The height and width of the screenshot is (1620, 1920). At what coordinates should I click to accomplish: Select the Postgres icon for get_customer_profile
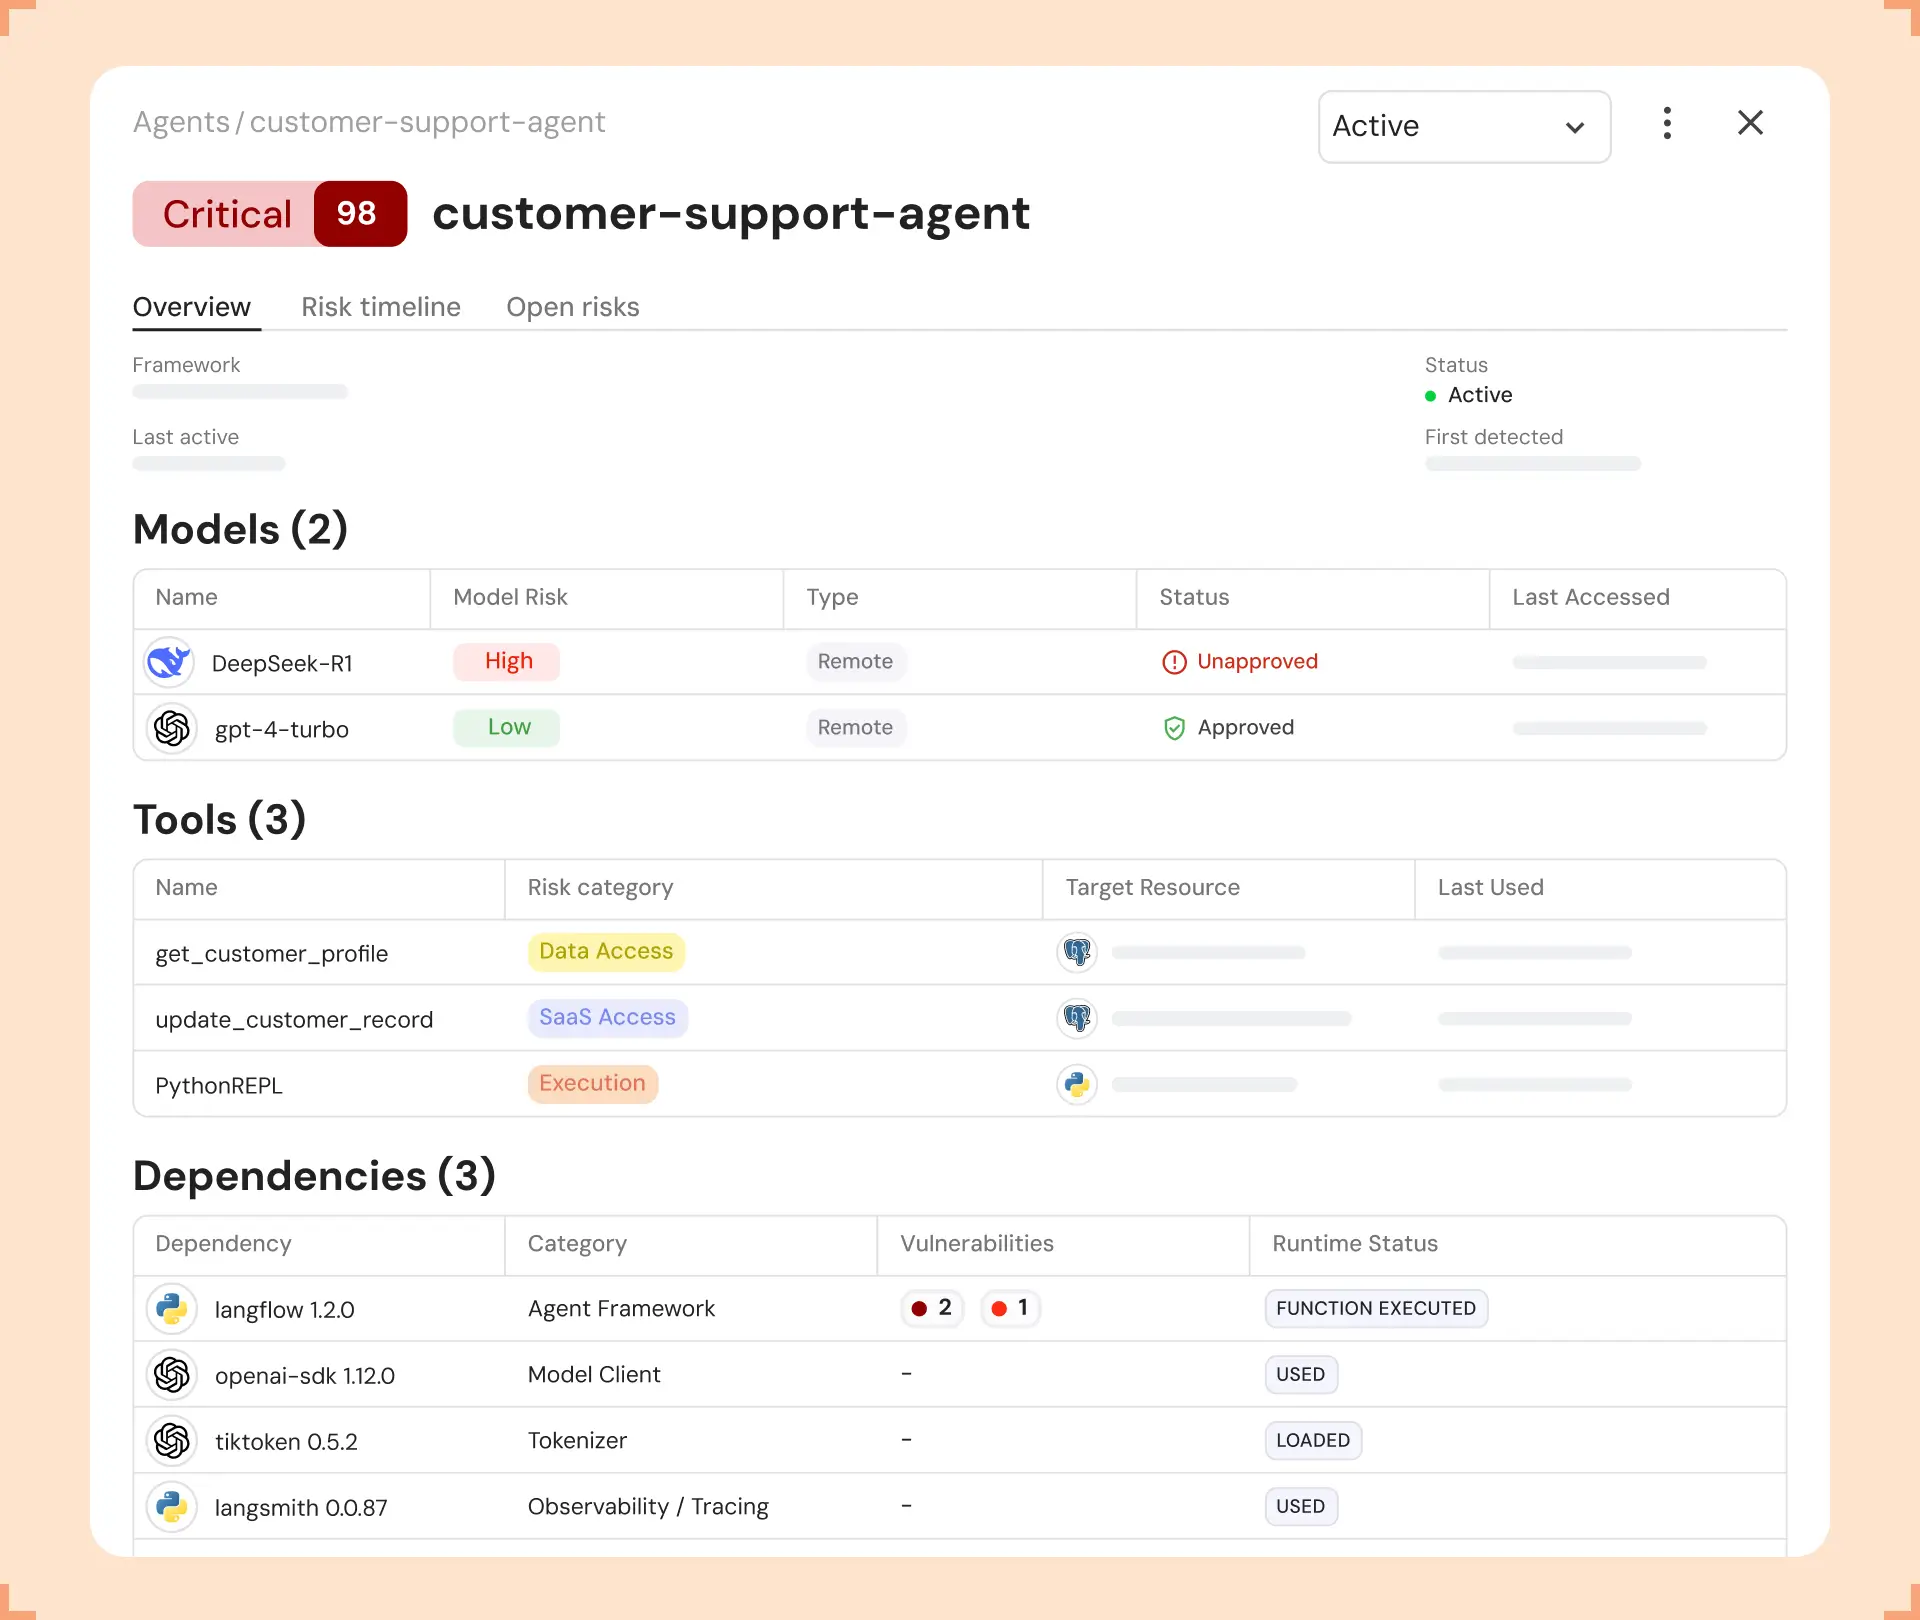tap(1077, 952)
